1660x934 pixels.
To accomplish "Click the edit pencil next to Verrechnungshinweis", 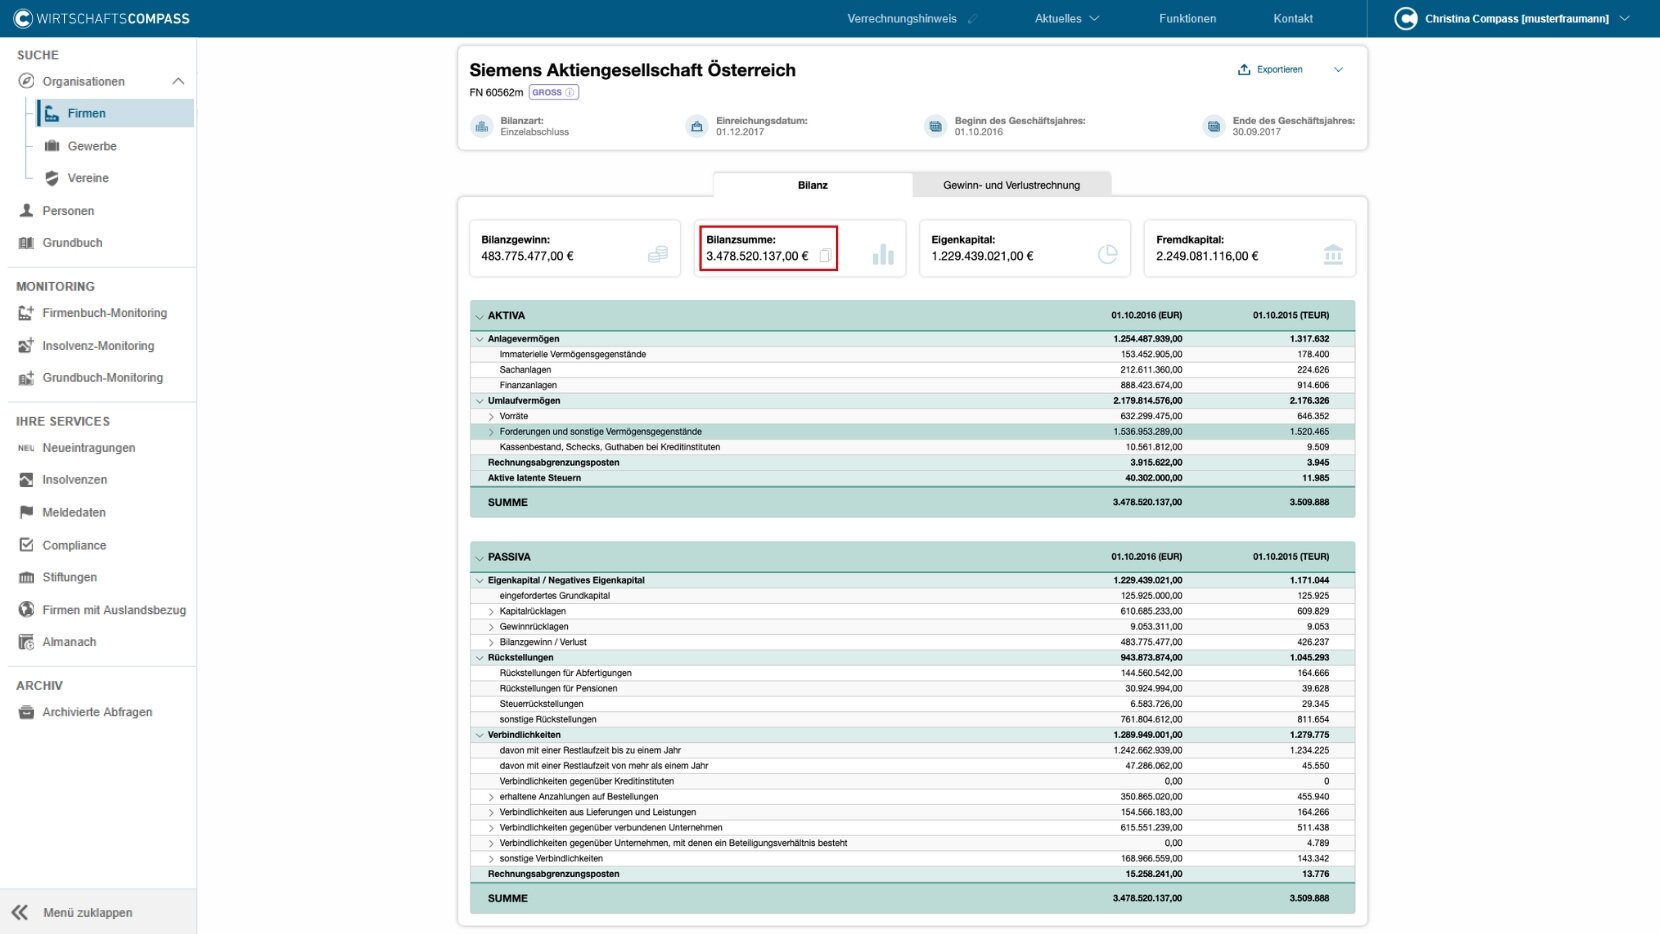I will [x=973, y=19].
